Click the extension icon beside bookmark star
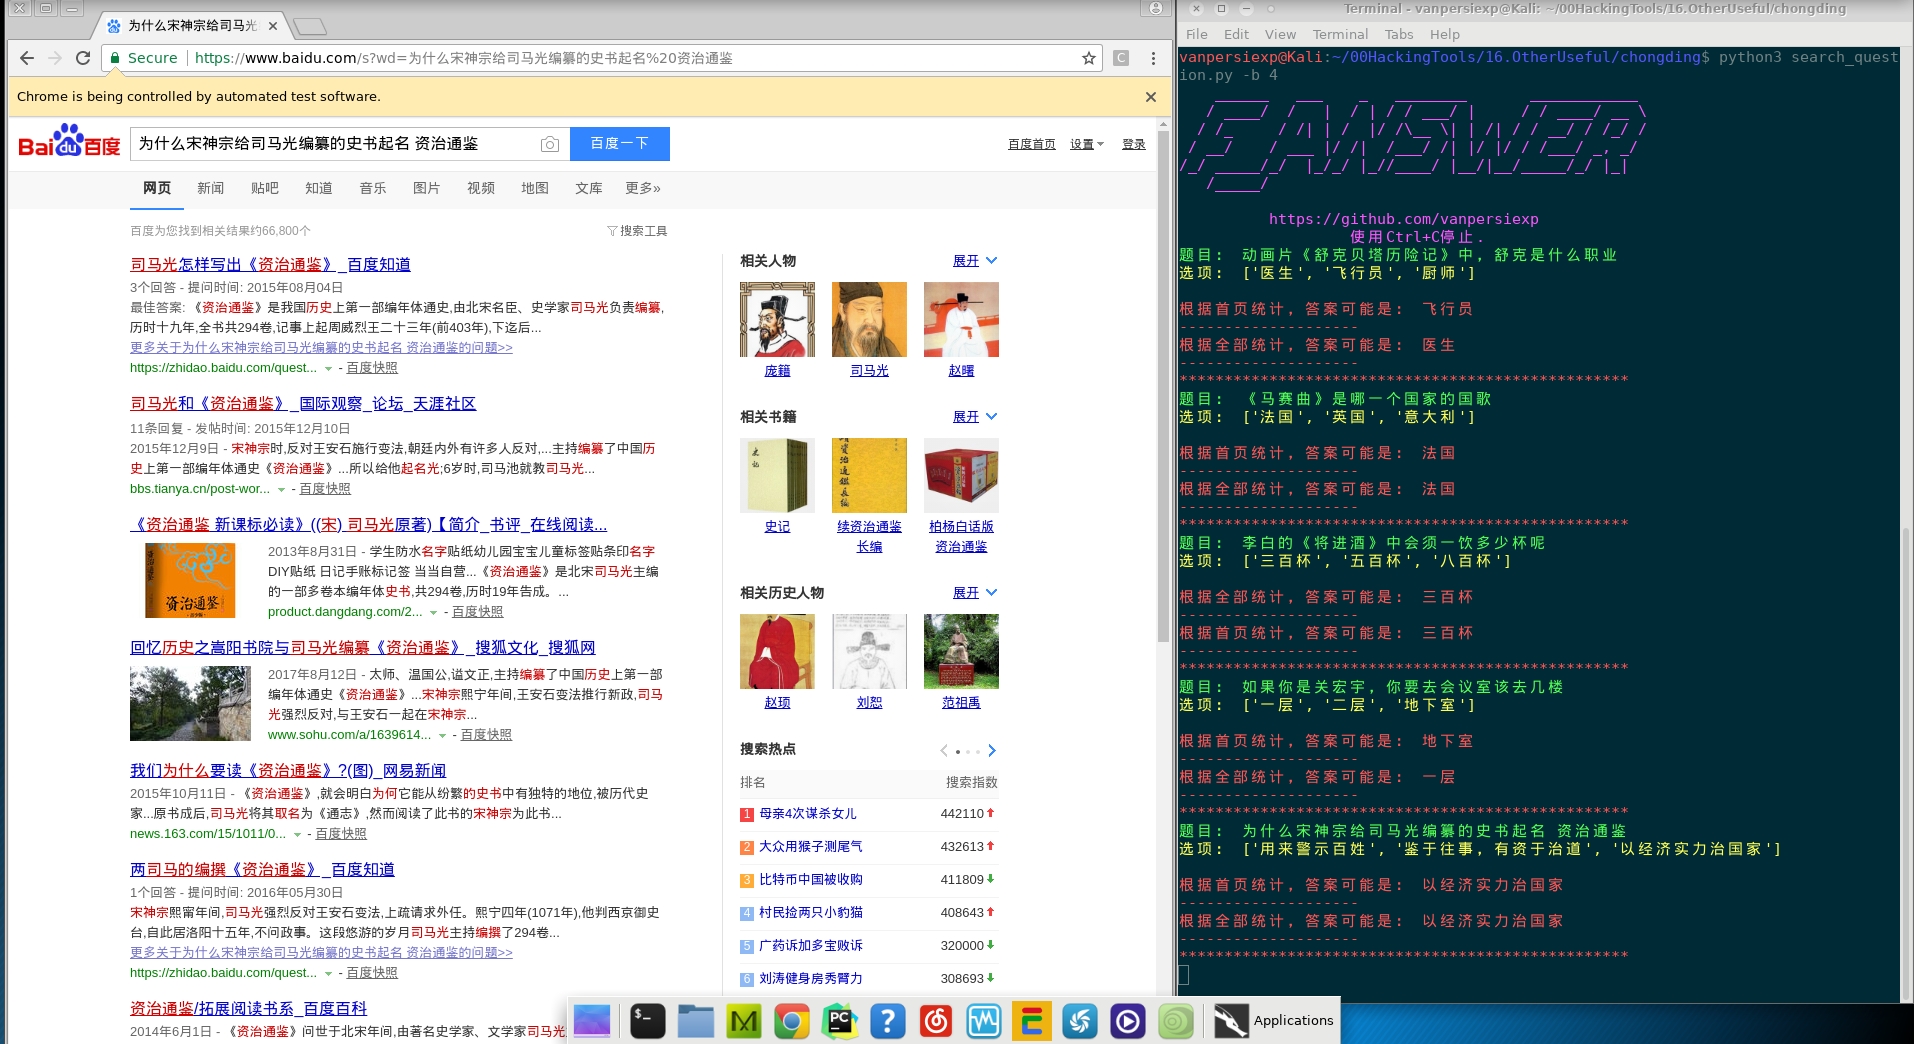This screenshot has height=1044, width=1914. coord(1121,58)
